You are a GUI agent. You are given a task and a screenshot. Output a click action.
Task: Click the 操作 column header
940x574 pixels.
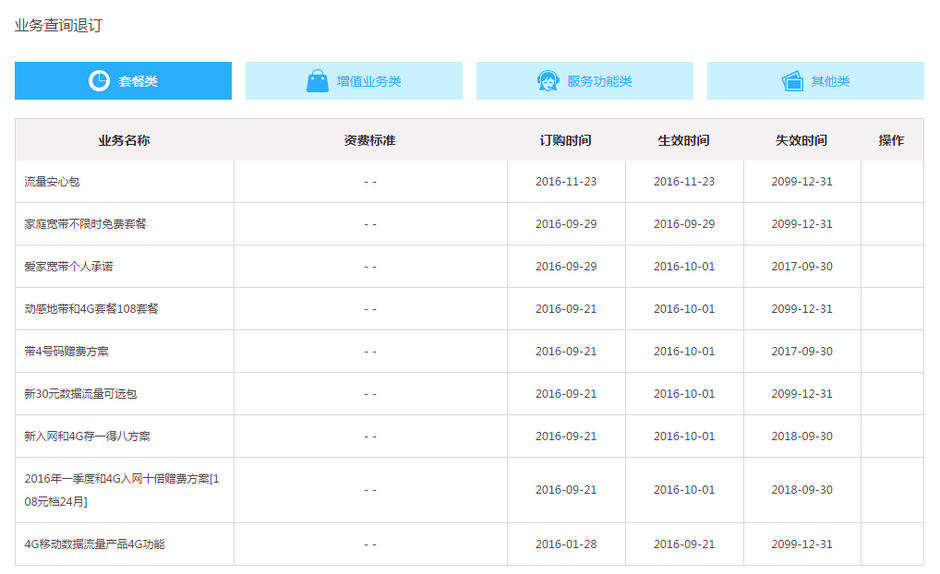891,140
